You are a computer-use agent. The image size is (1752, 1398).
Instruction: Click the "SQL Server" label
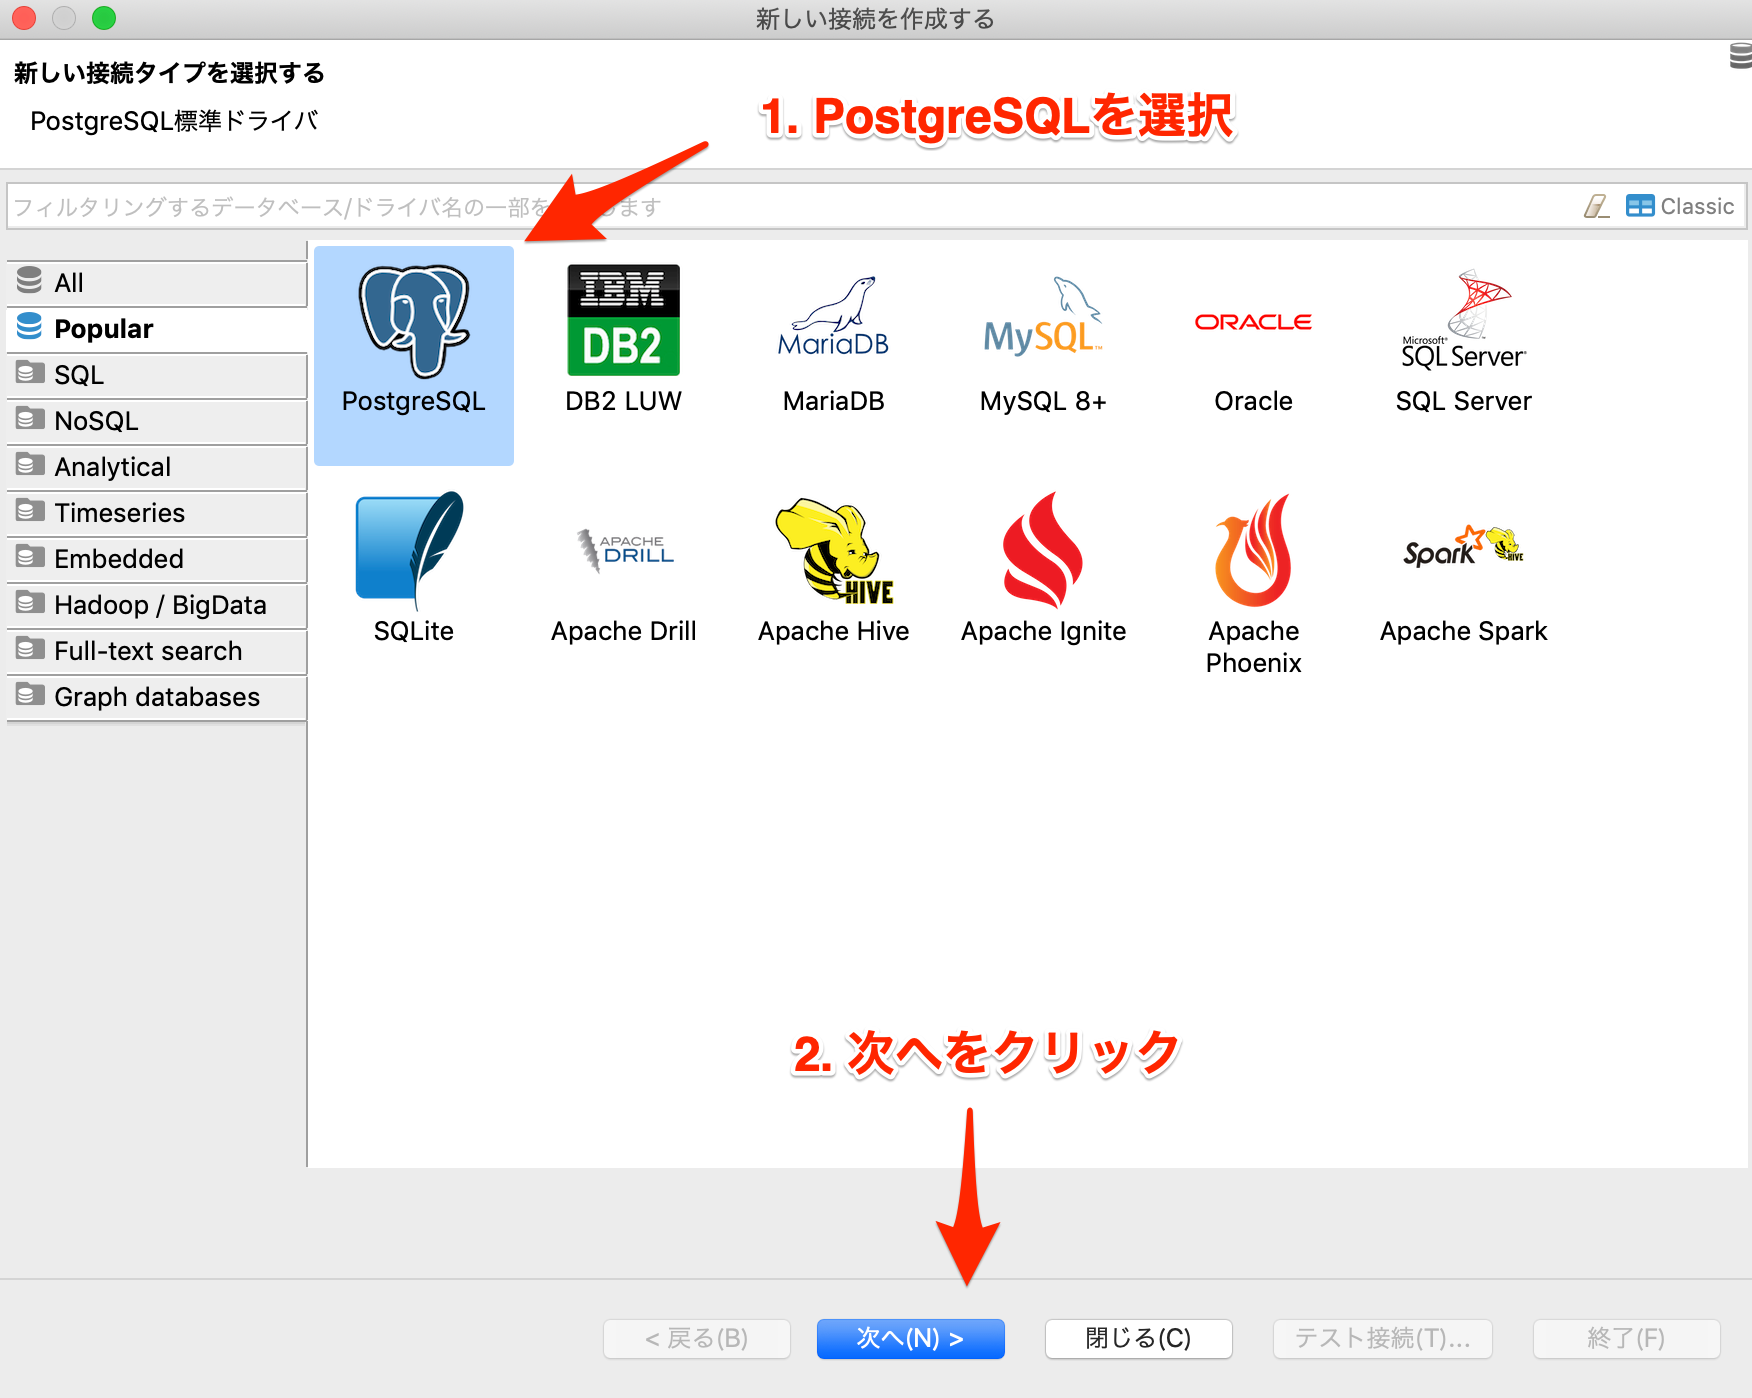tap(1464, 401)
